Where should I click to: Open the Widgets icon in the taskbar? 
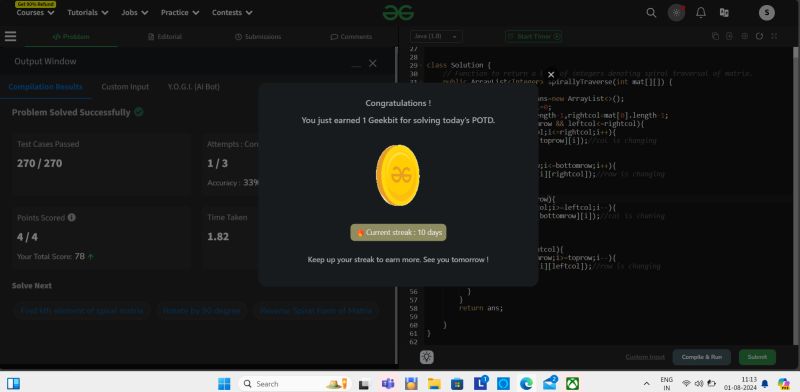pyautogui.click(x=13, y=383)
